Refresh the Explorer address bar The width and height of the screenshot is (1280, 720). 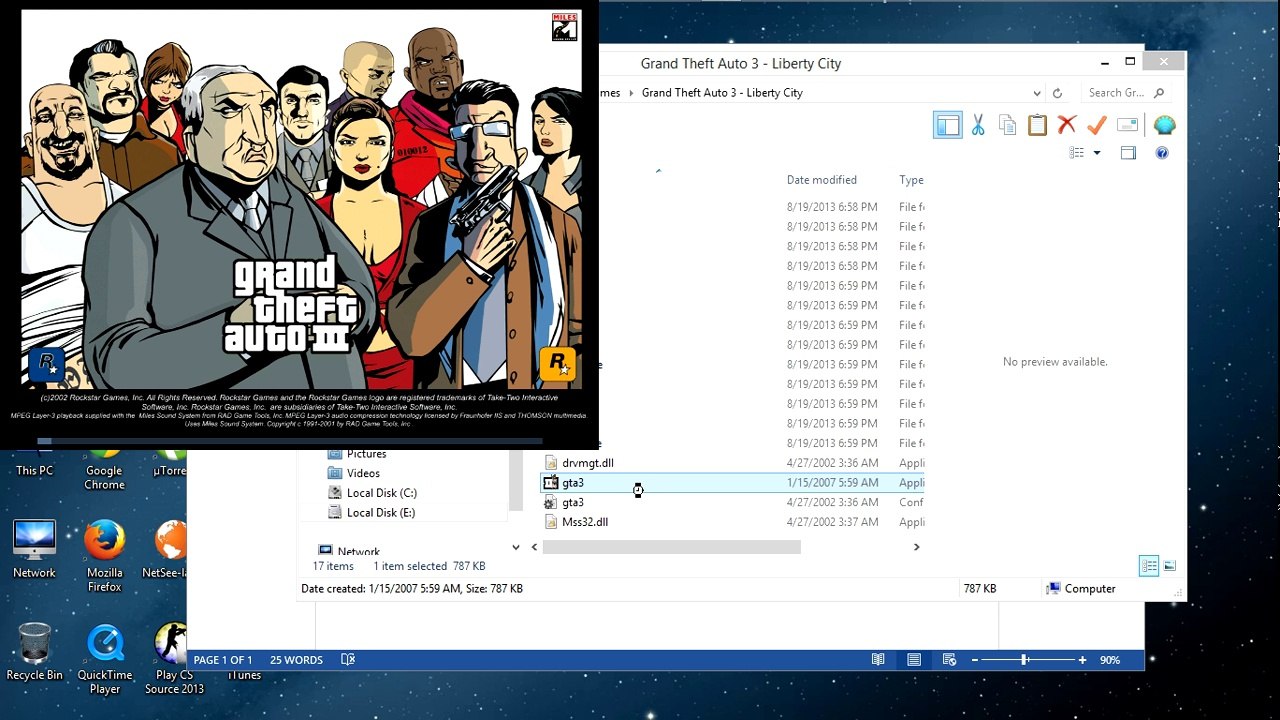(1058, 93)
